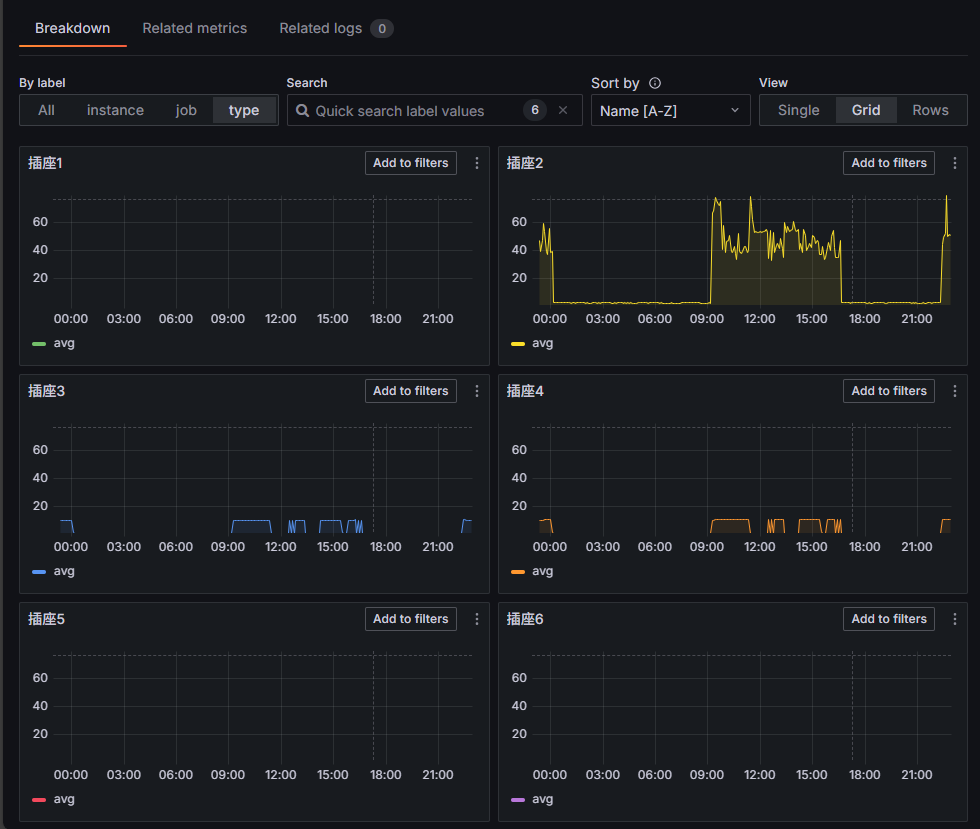This screenshot has height=829, width=980.
Task: Select the Single view option
Action: [798, 110]
